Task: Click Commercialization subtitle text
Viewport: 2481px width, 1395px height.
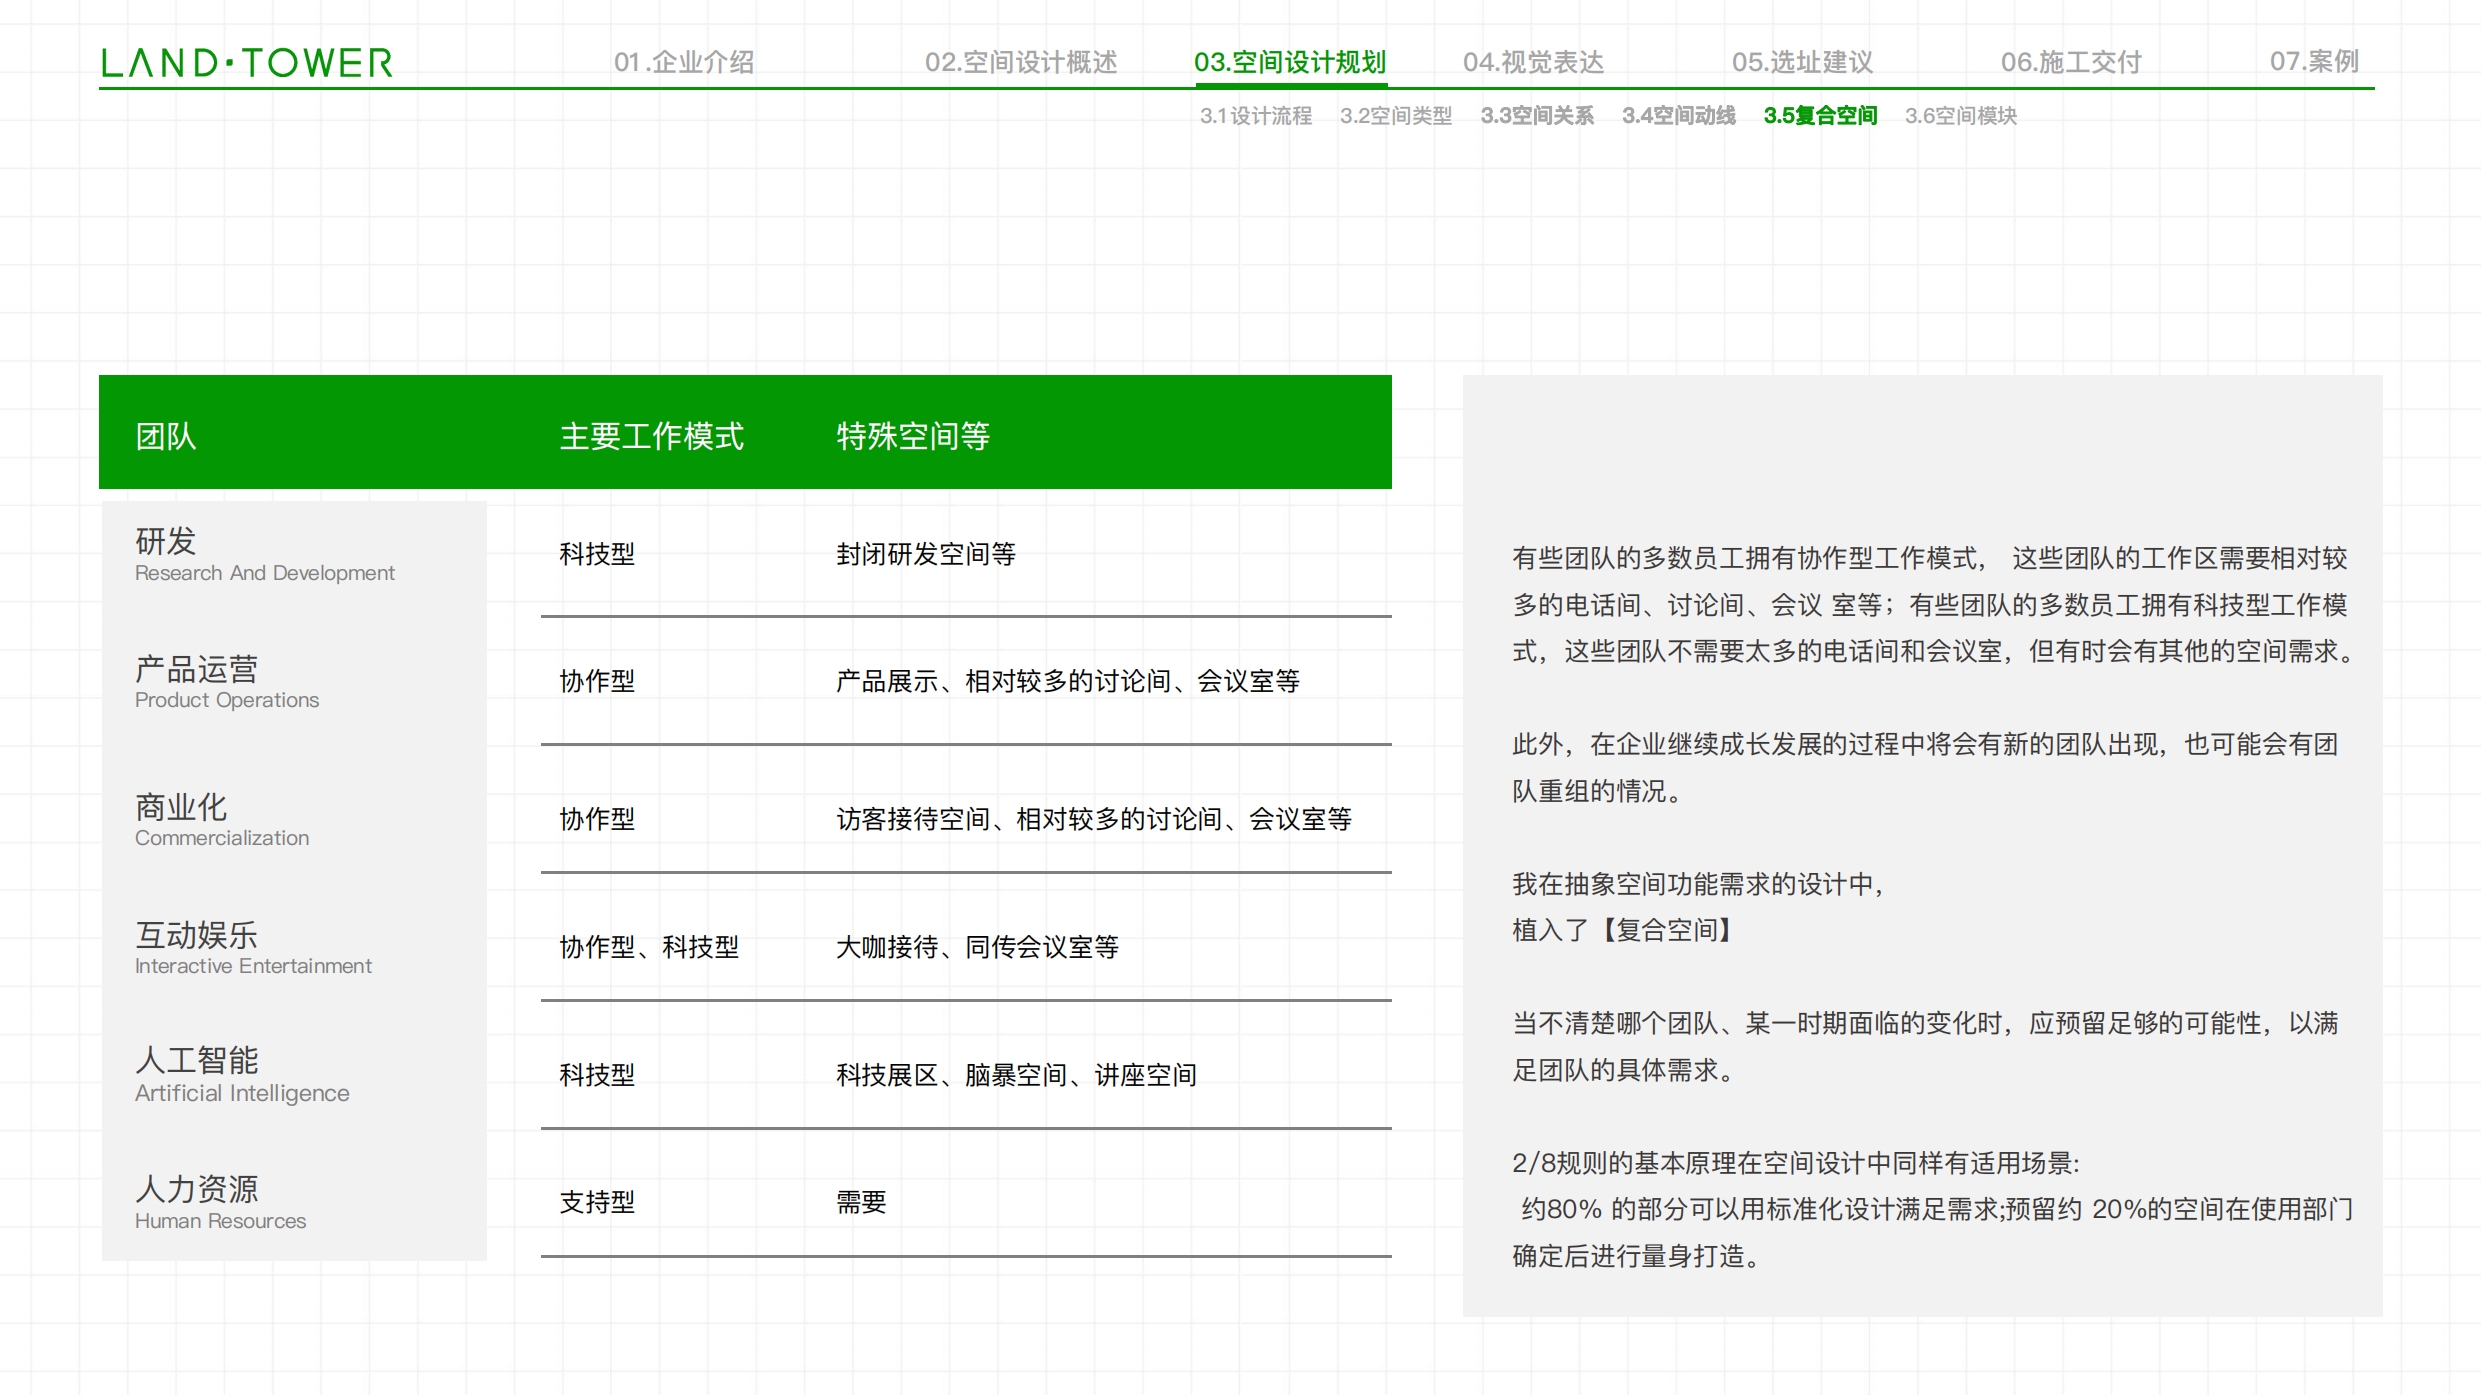Action: click(222, 838)
